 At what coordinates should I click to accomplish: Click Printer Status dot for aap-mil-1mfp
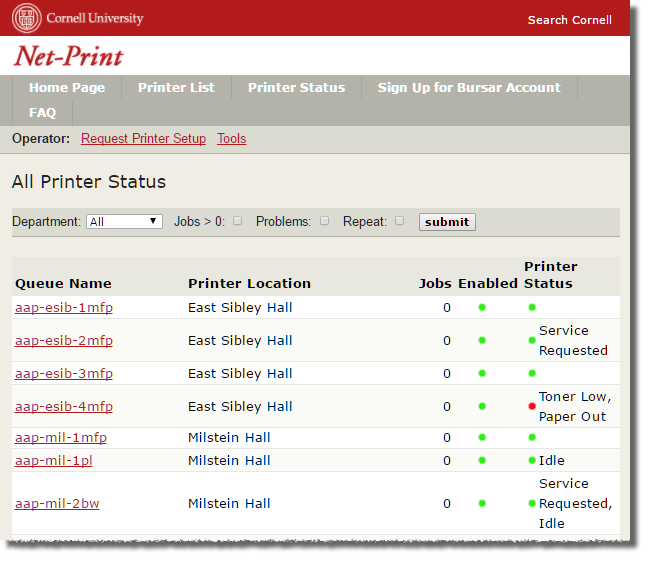(x=532, y=437)
